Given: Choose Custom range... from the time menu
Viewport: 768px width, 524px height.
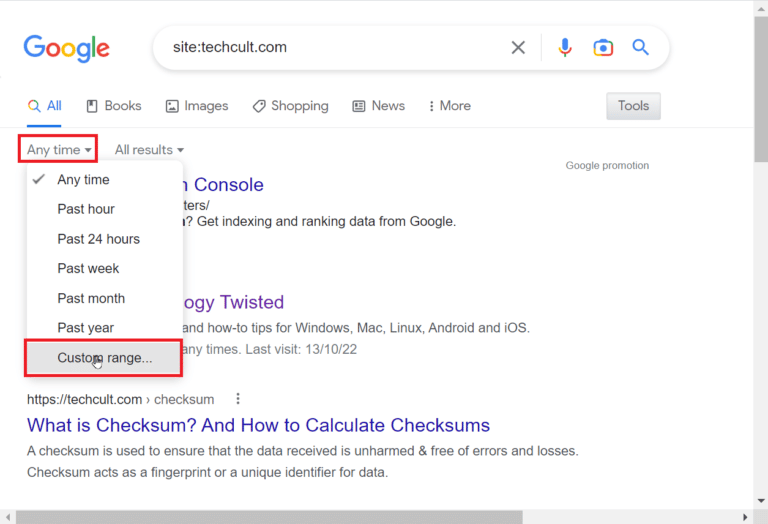Looking at the screenshot, I should click(x=104, y=358).
